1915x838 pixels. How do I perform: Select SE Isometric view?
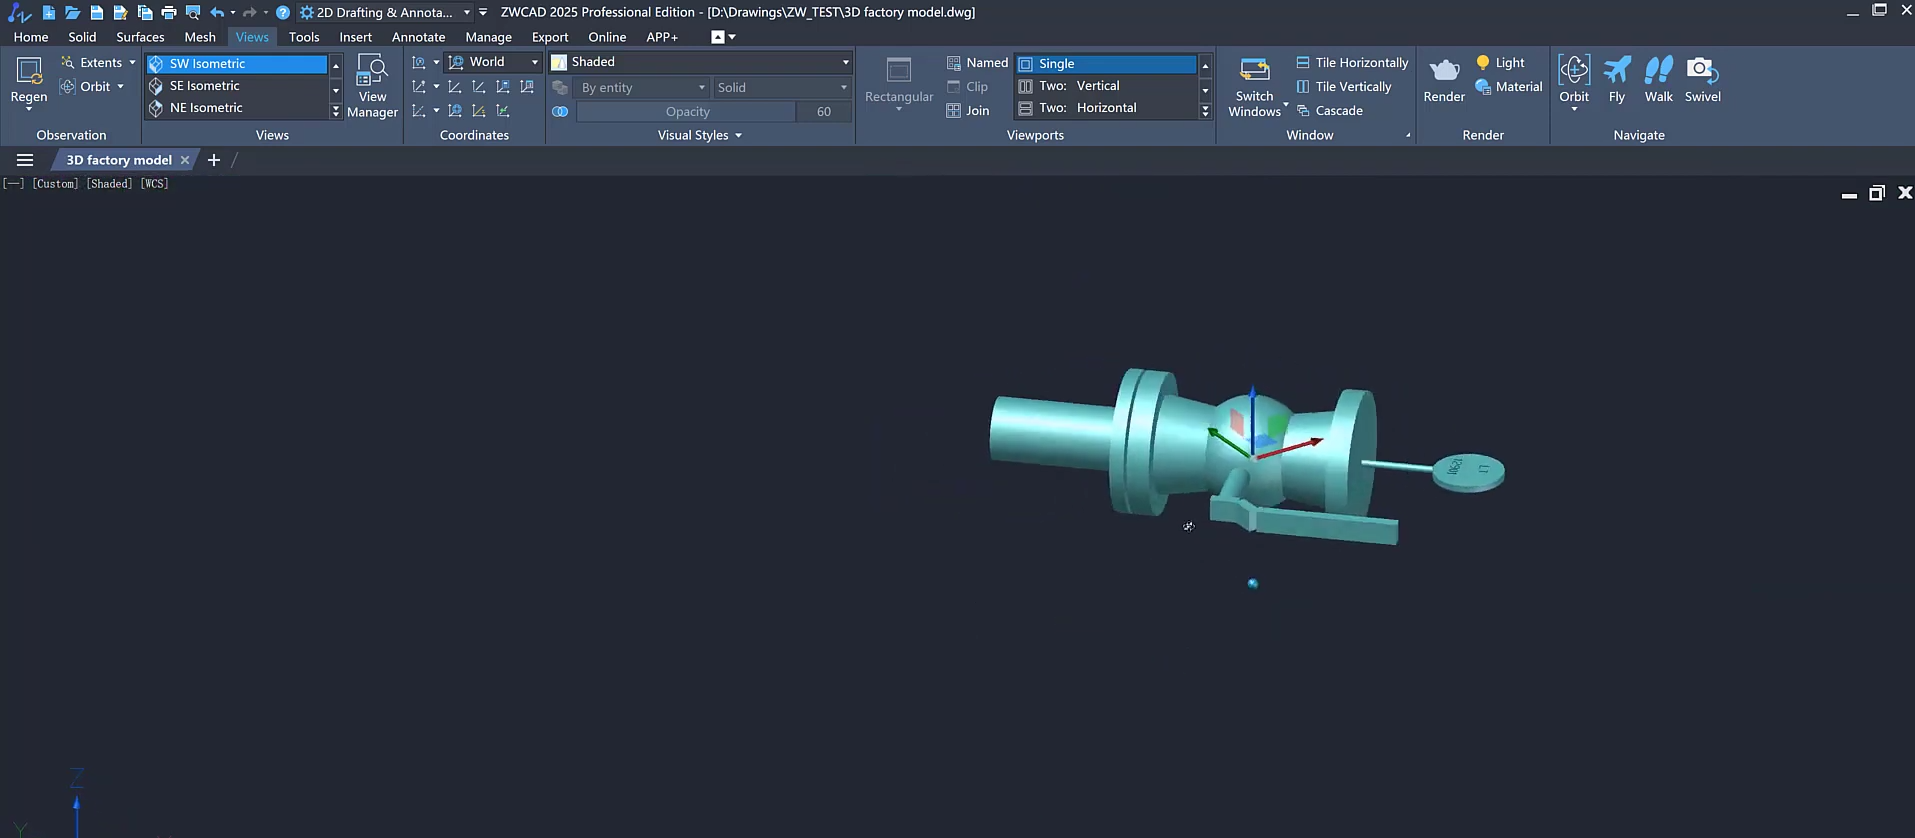205,86
